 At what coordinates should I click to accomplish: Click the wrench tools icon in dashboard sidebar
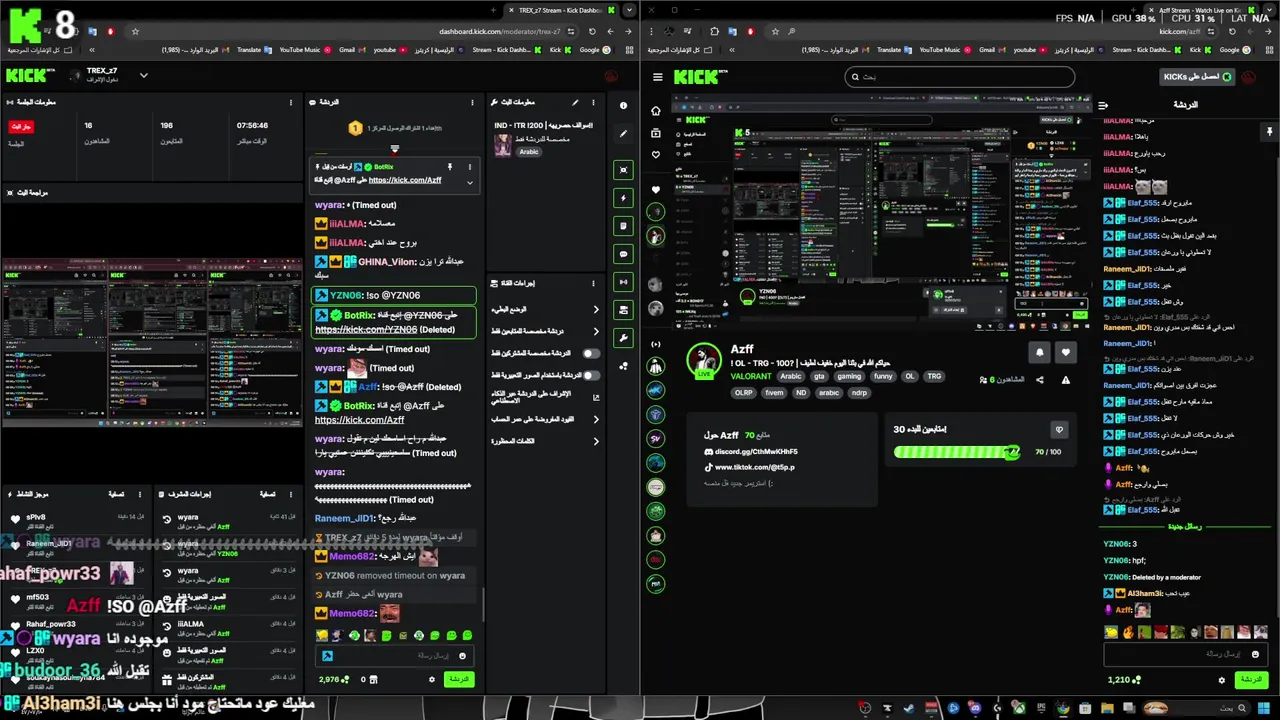[x=624, y=338]
